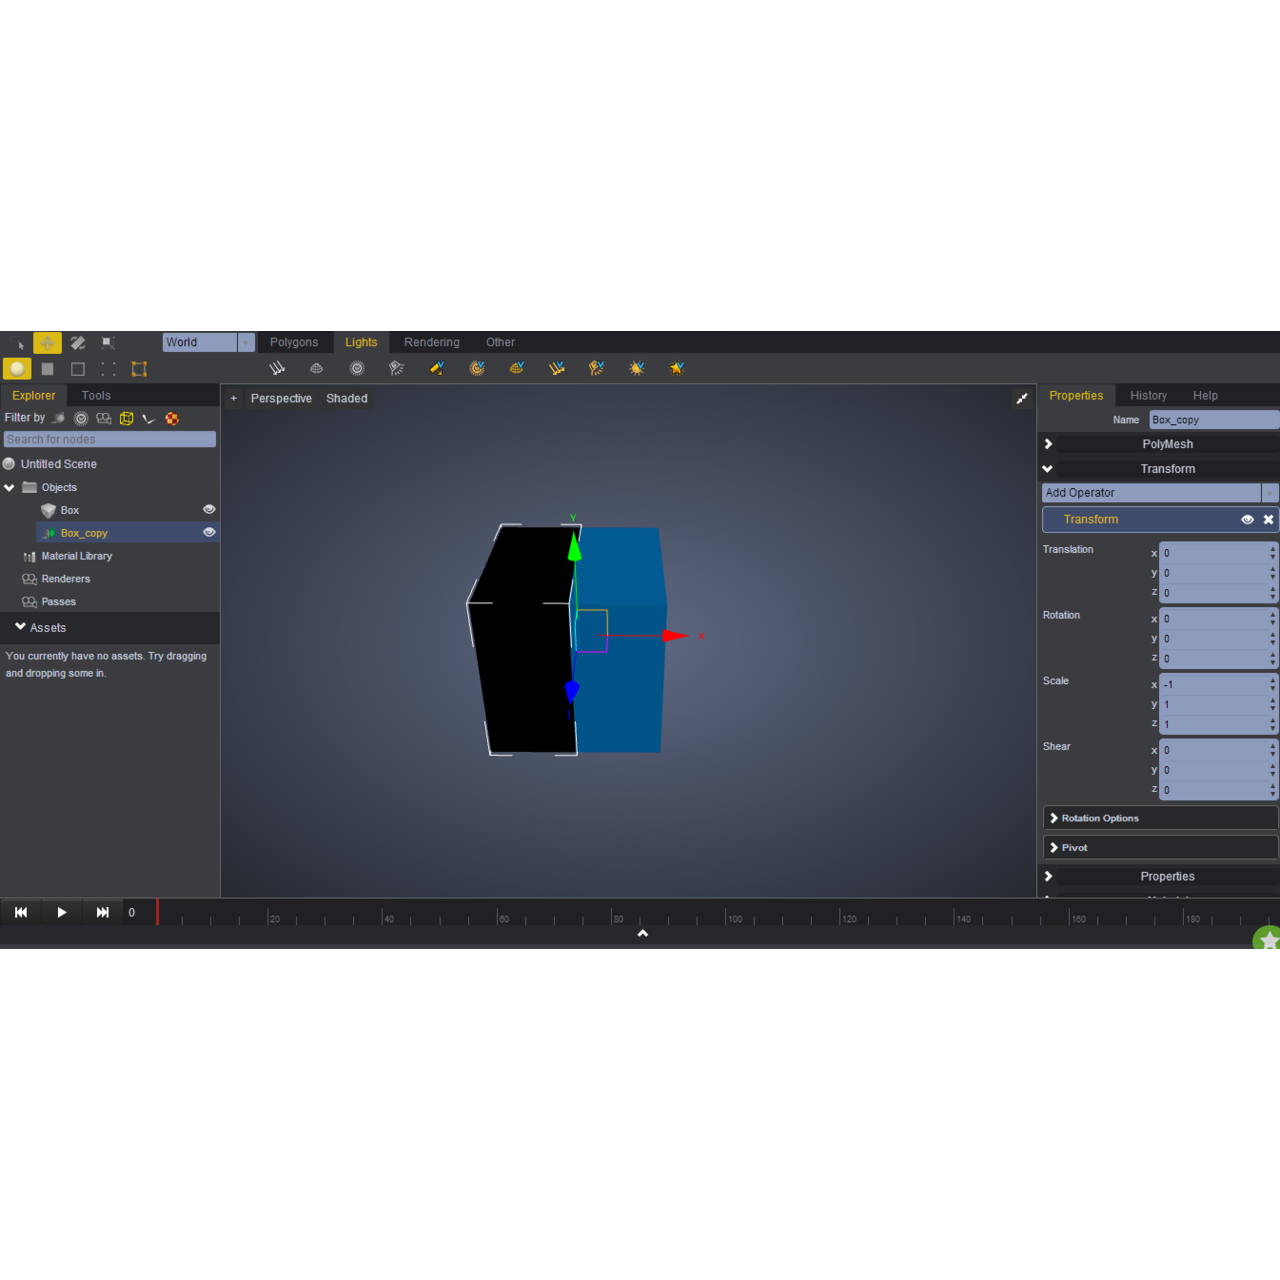Hide the Box object using eye icon
The height and width of the screenshot is (1280, 1280).
209,510
